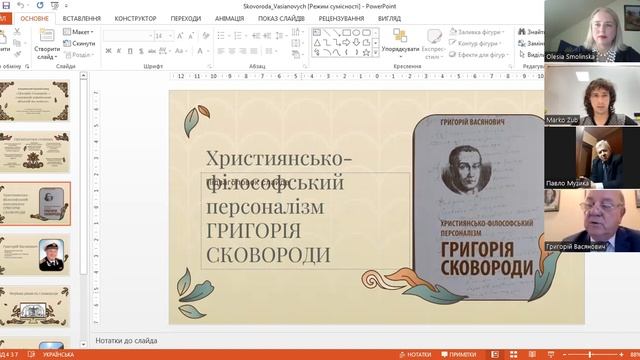The height and width of the screenshot is (360, 640).
Task: Open the ВИГЛЯД tab
Action: click(389, 18)
